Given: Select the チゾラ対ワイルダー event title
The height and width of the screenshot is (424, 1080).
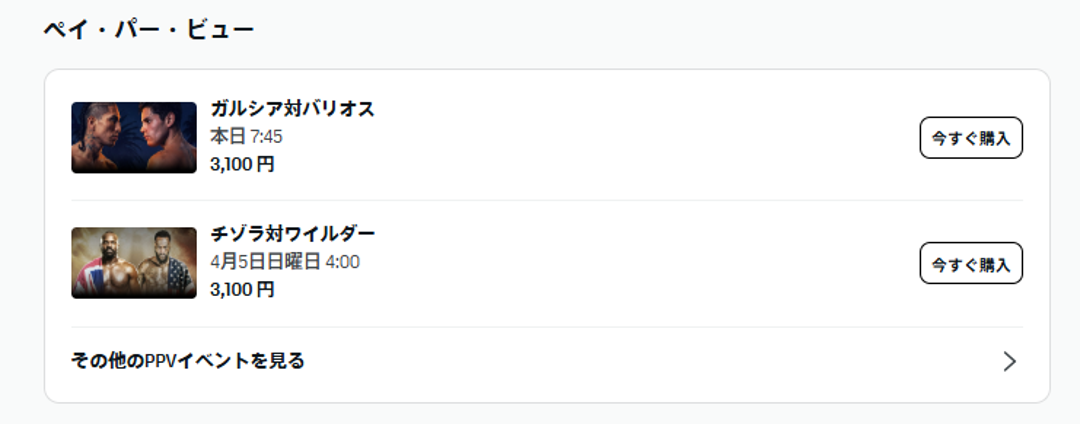Looking at the screenshot, I should click(292, 235).
